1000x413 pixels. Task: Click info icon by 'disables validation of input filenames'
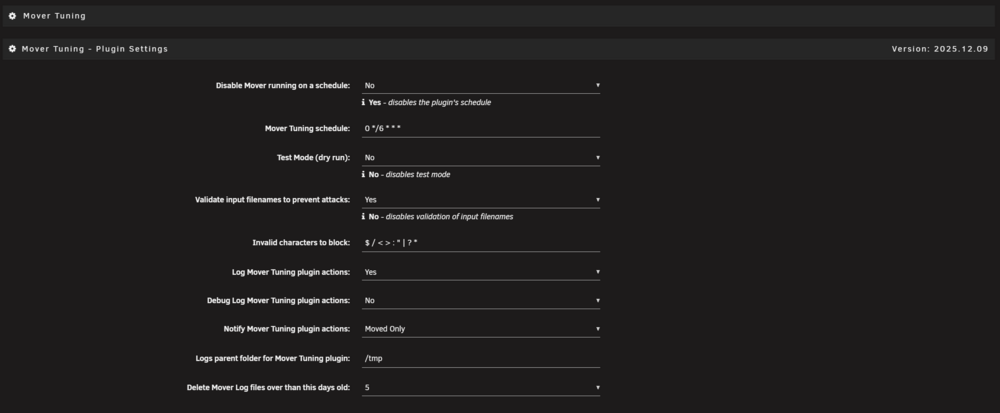(364, 216)
